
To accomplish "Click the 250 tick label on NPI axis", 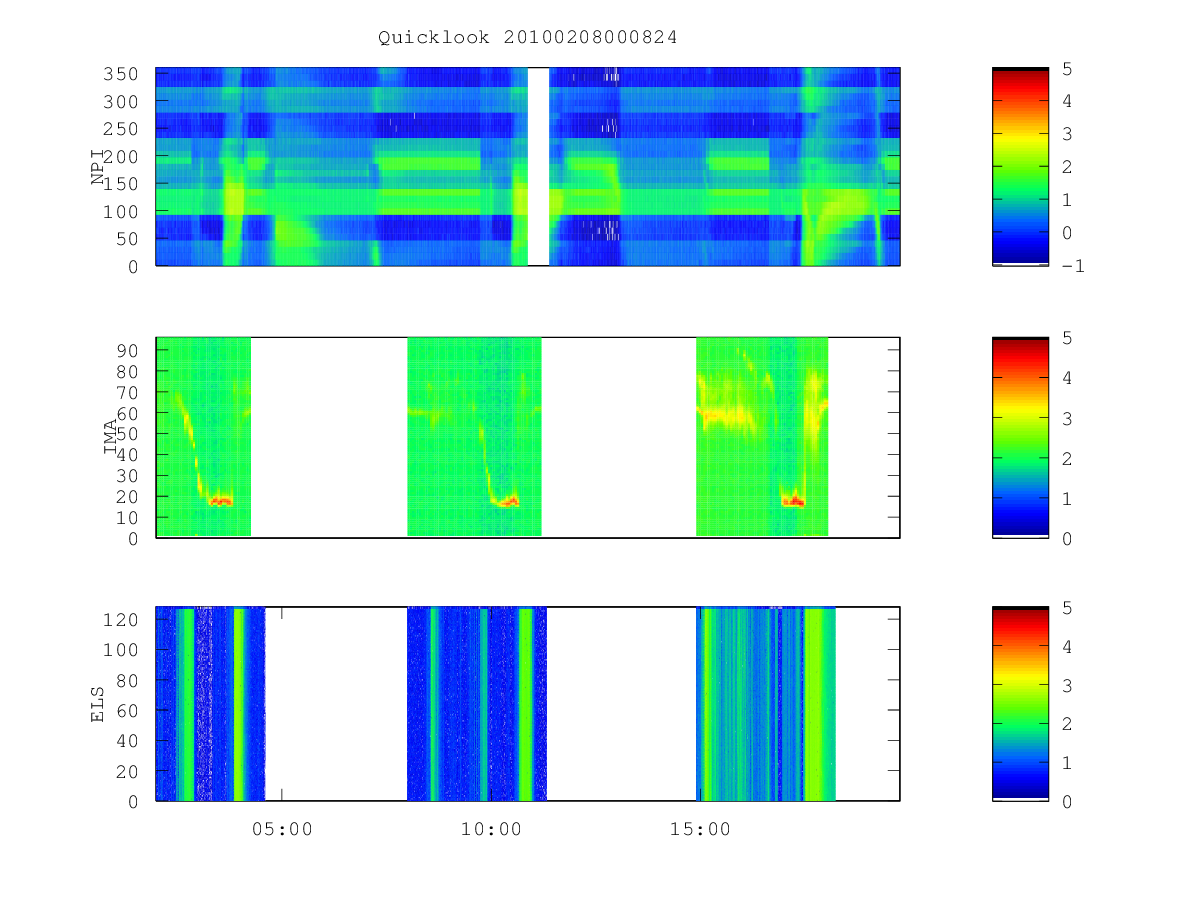I will [123, 129].
